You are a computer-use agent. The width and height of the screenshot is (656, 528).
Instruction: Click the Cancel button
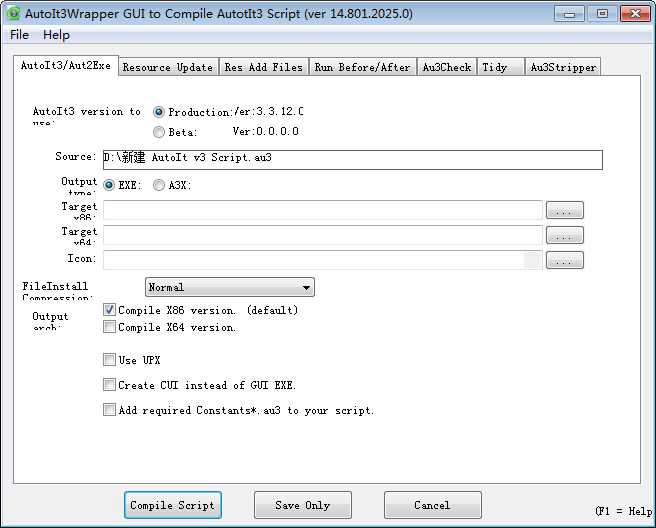point(433,505)
